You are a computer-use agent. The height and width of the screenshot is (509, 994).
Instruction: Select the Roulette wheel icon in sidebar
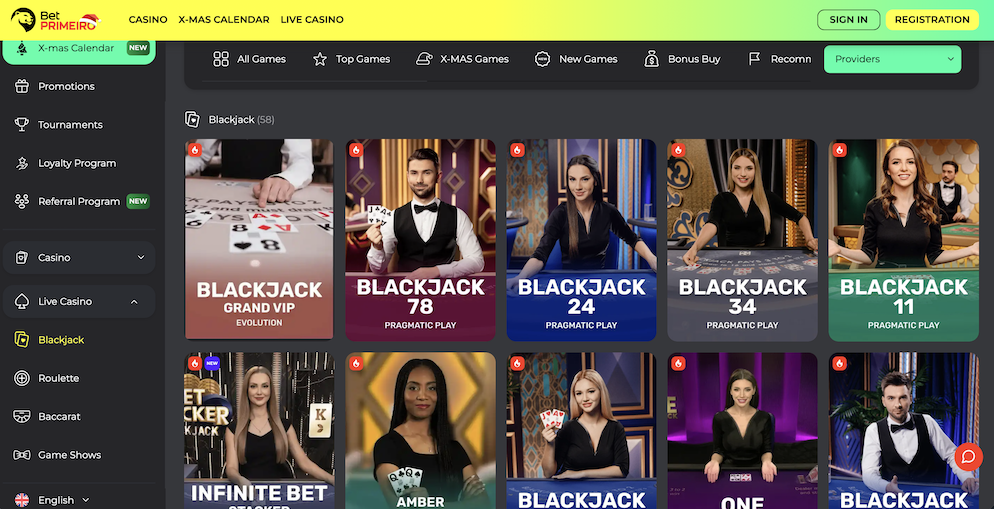pos(22,378)
